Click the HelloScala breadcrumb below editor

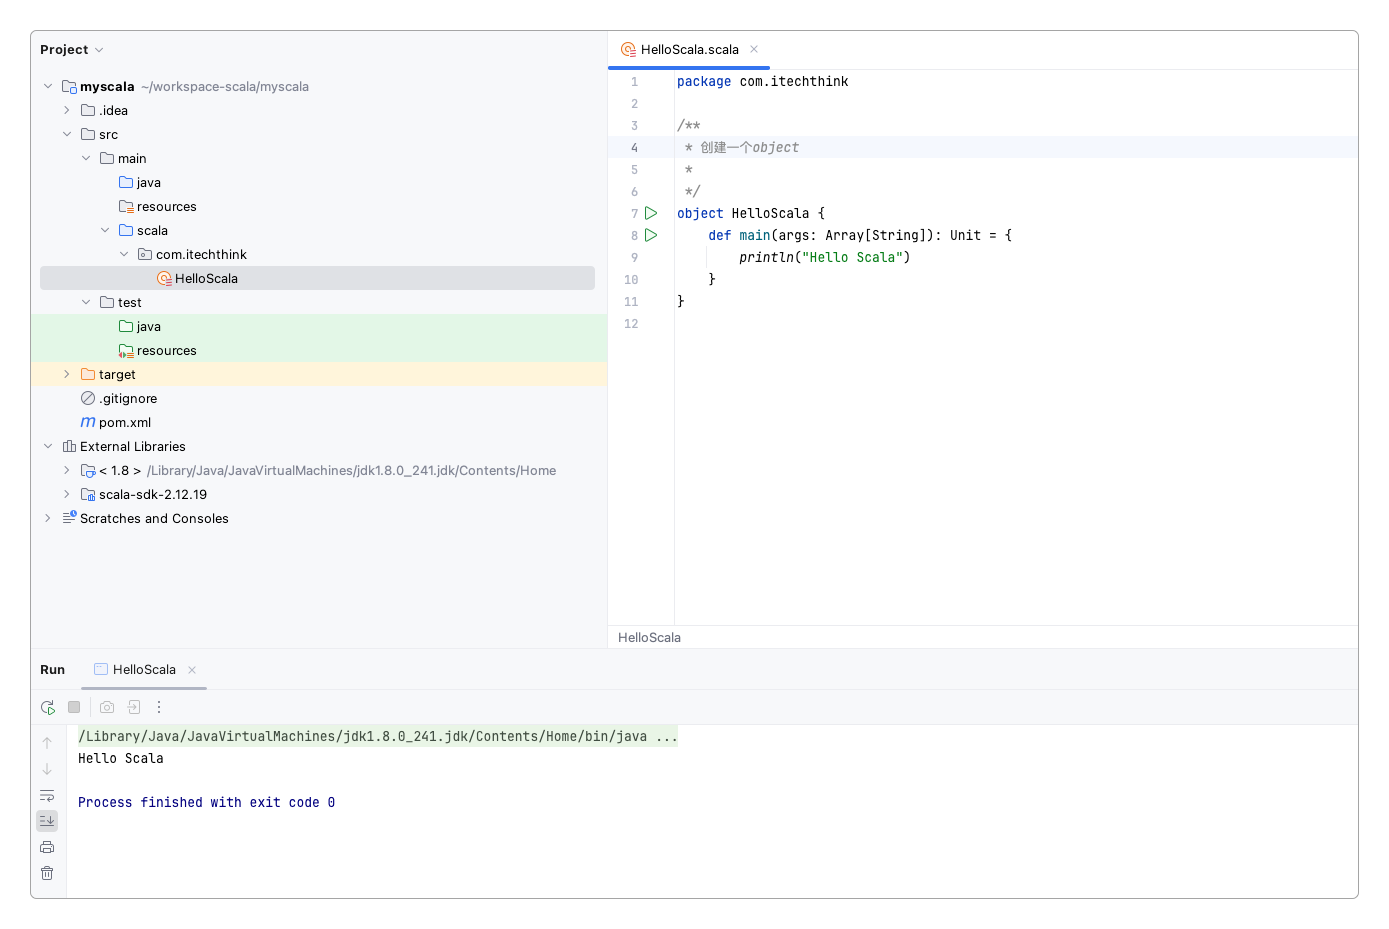tap(649, 637)
